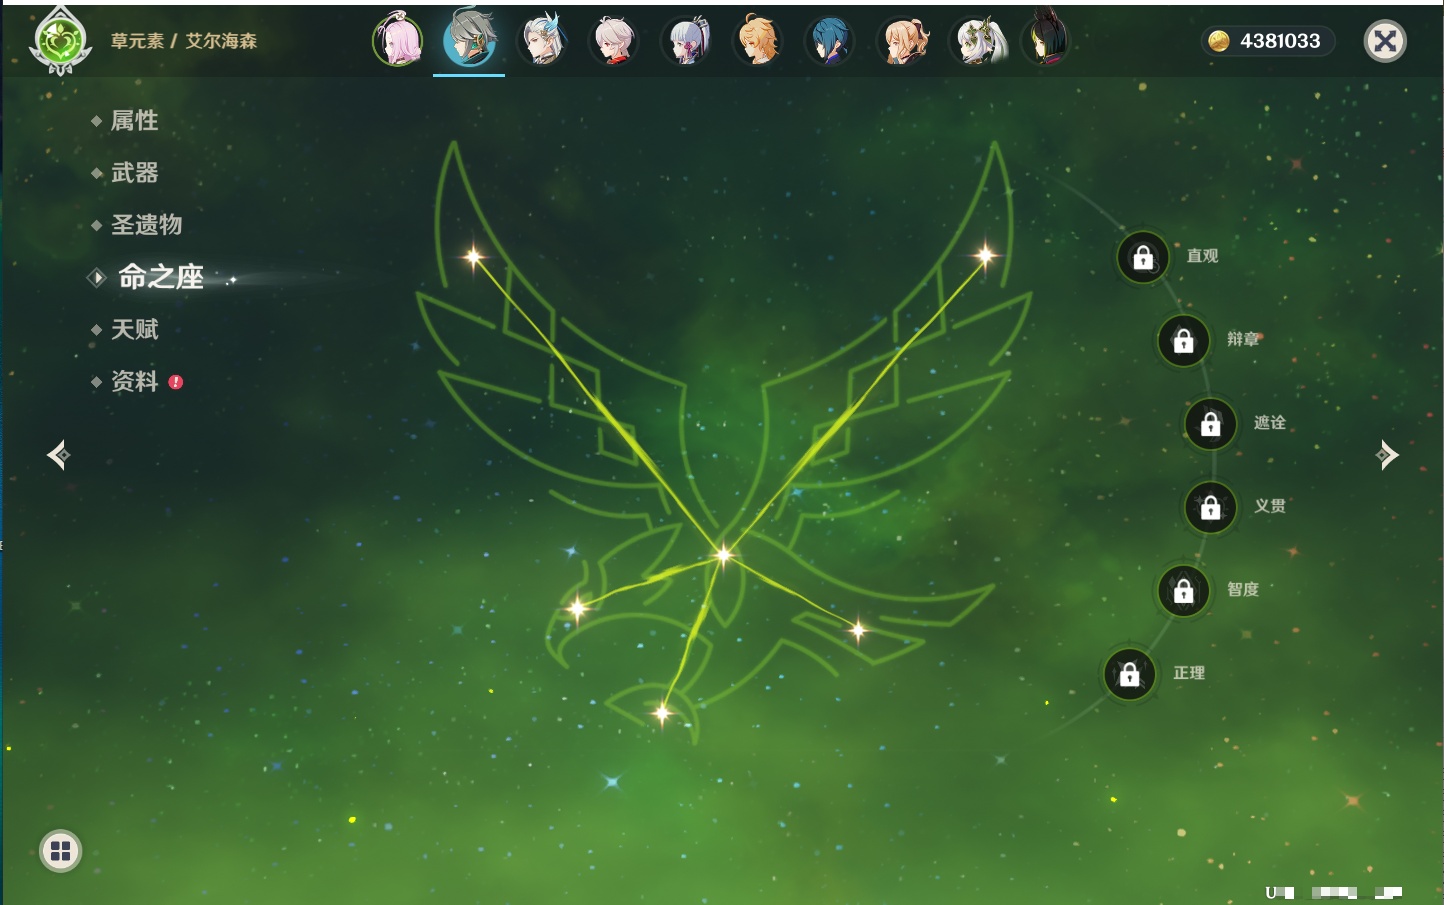The image size is (1444, 905).
Task: Select the dark blue-haired character avatar
Action: [x=829, y=41]
